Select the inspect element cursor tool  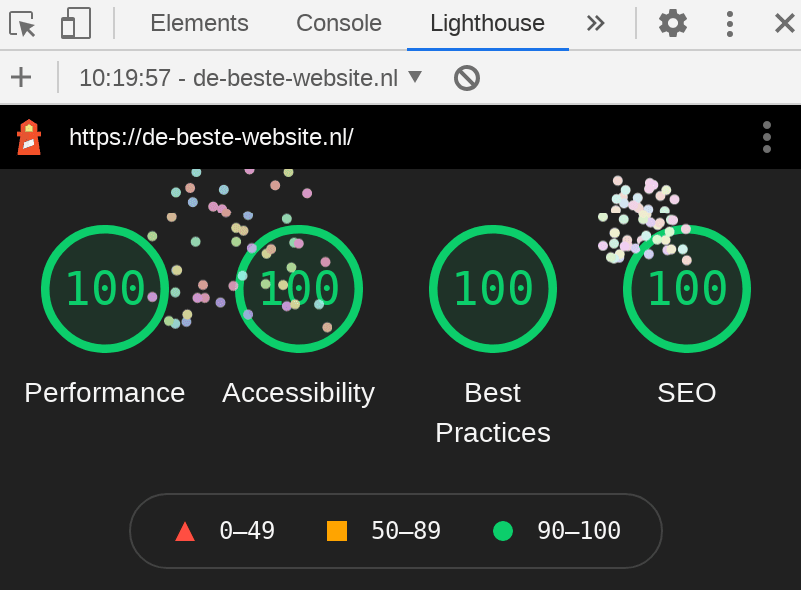pos(22,23)
